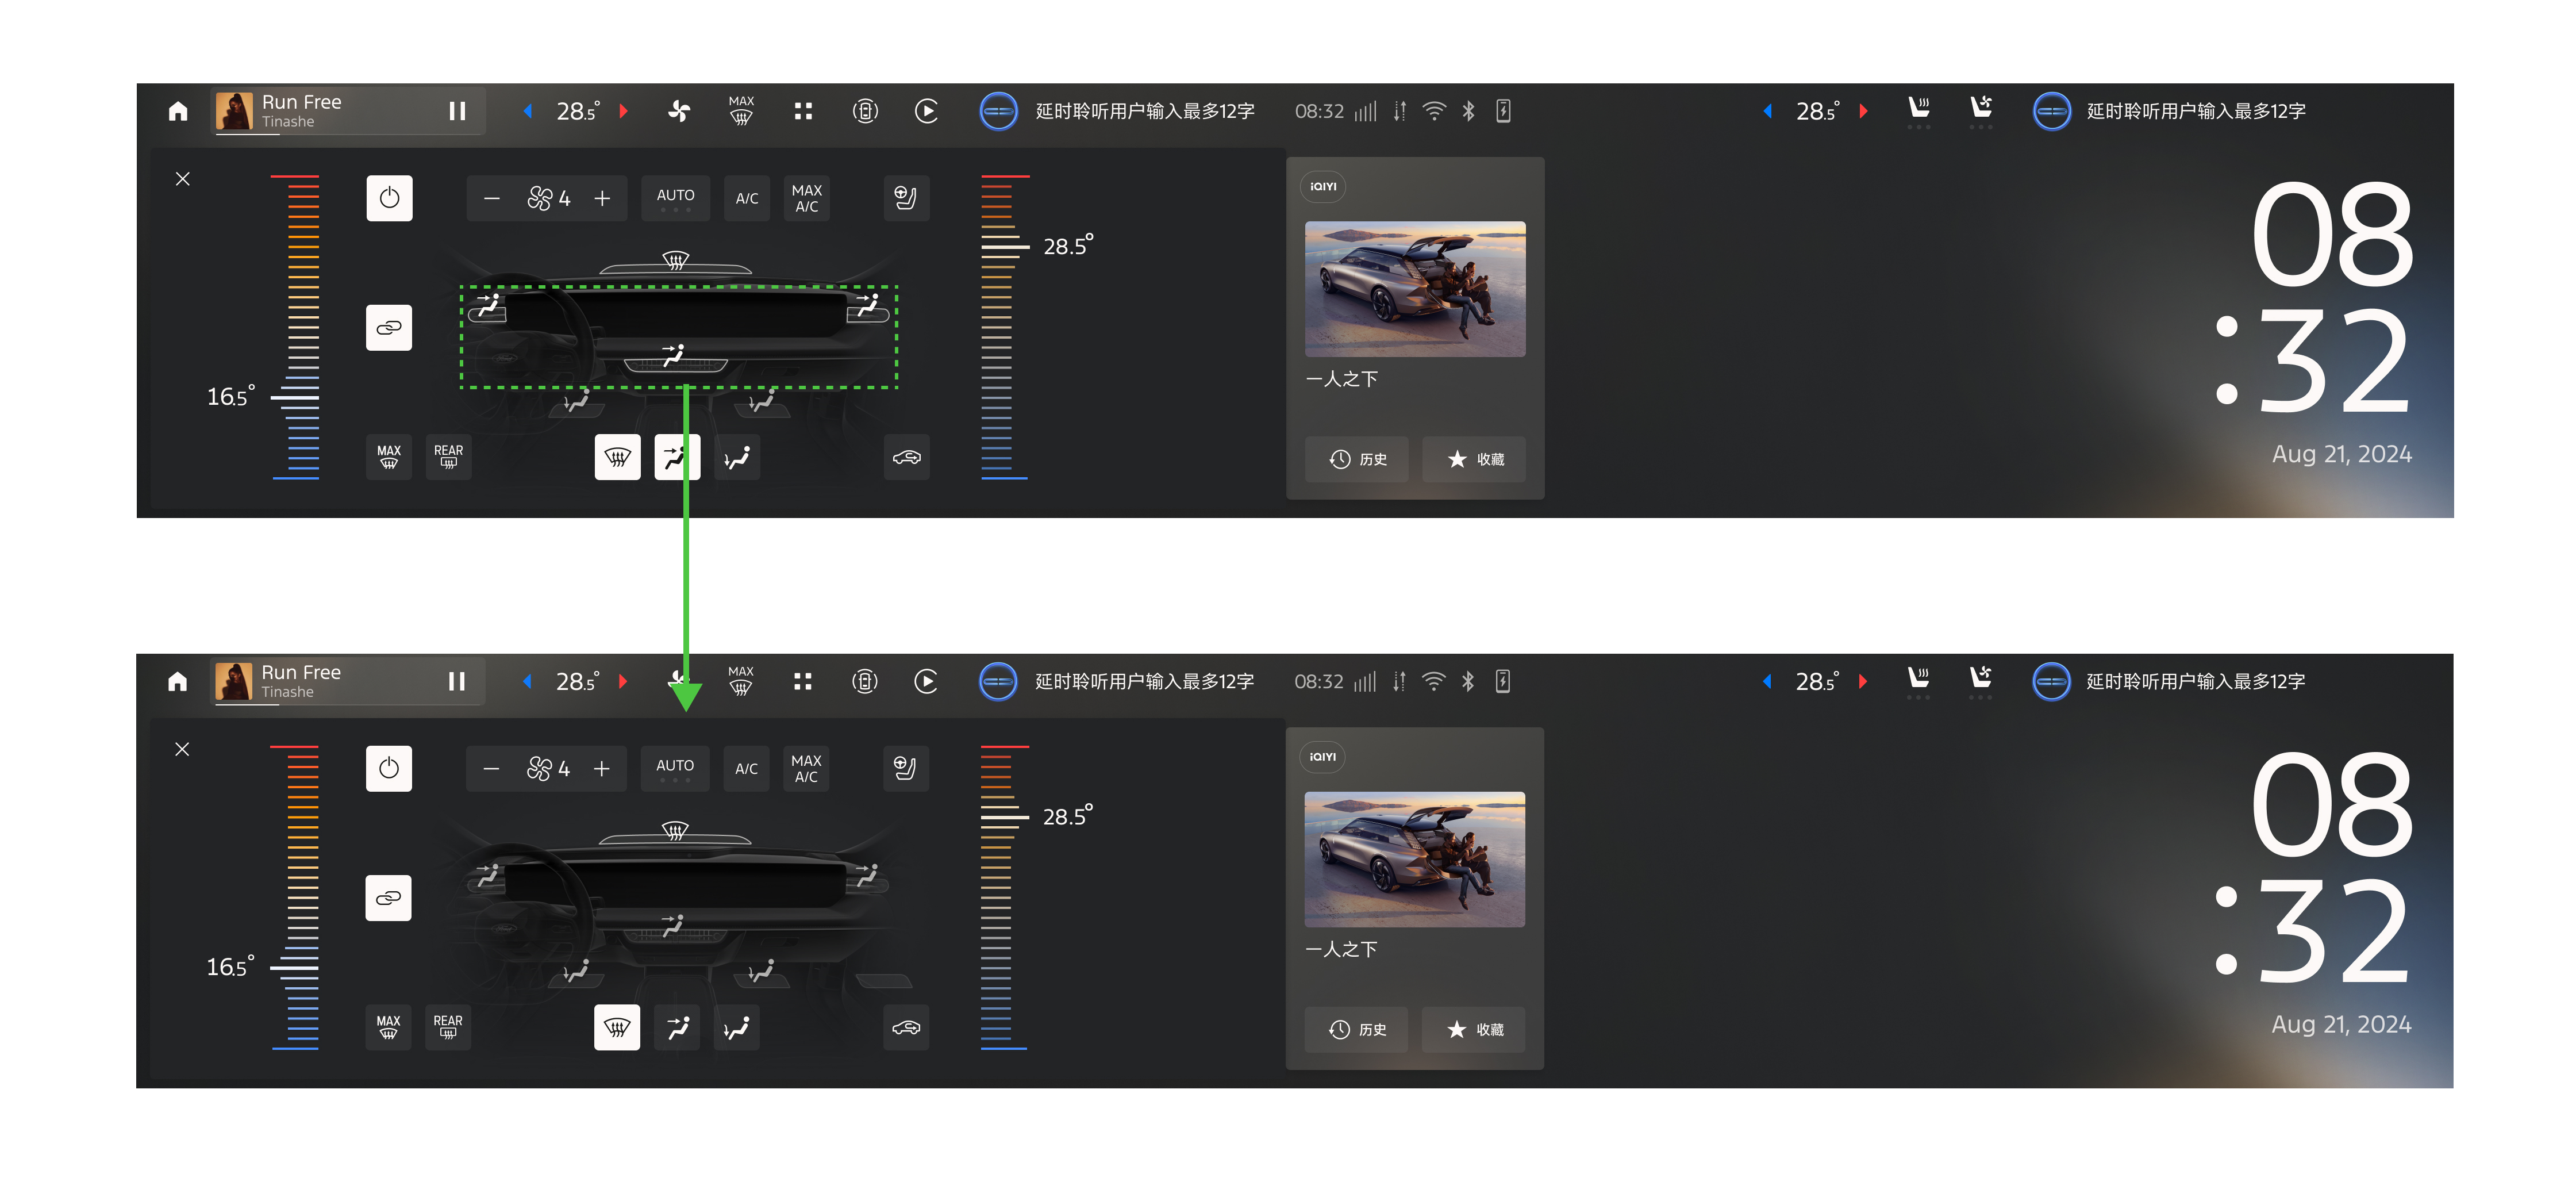Open 历史 history button in top media card

(1357, 459)
